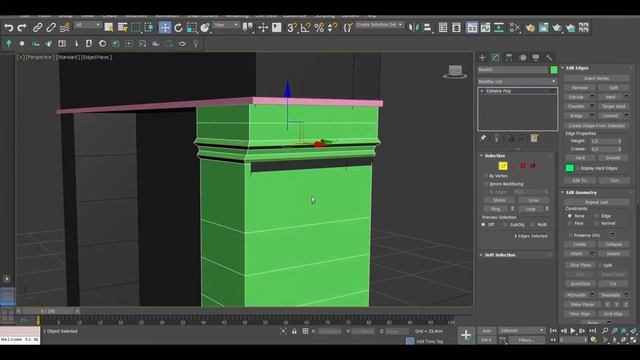Select the Off preview selection radio button
Screen dimensions: 640x360
point(484,225)
